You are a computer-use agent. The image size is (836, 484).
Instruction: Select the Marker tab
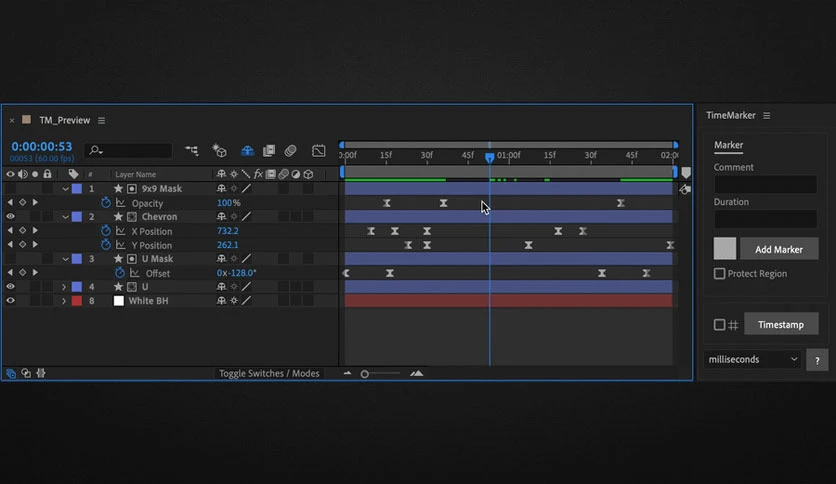point(728,145)
